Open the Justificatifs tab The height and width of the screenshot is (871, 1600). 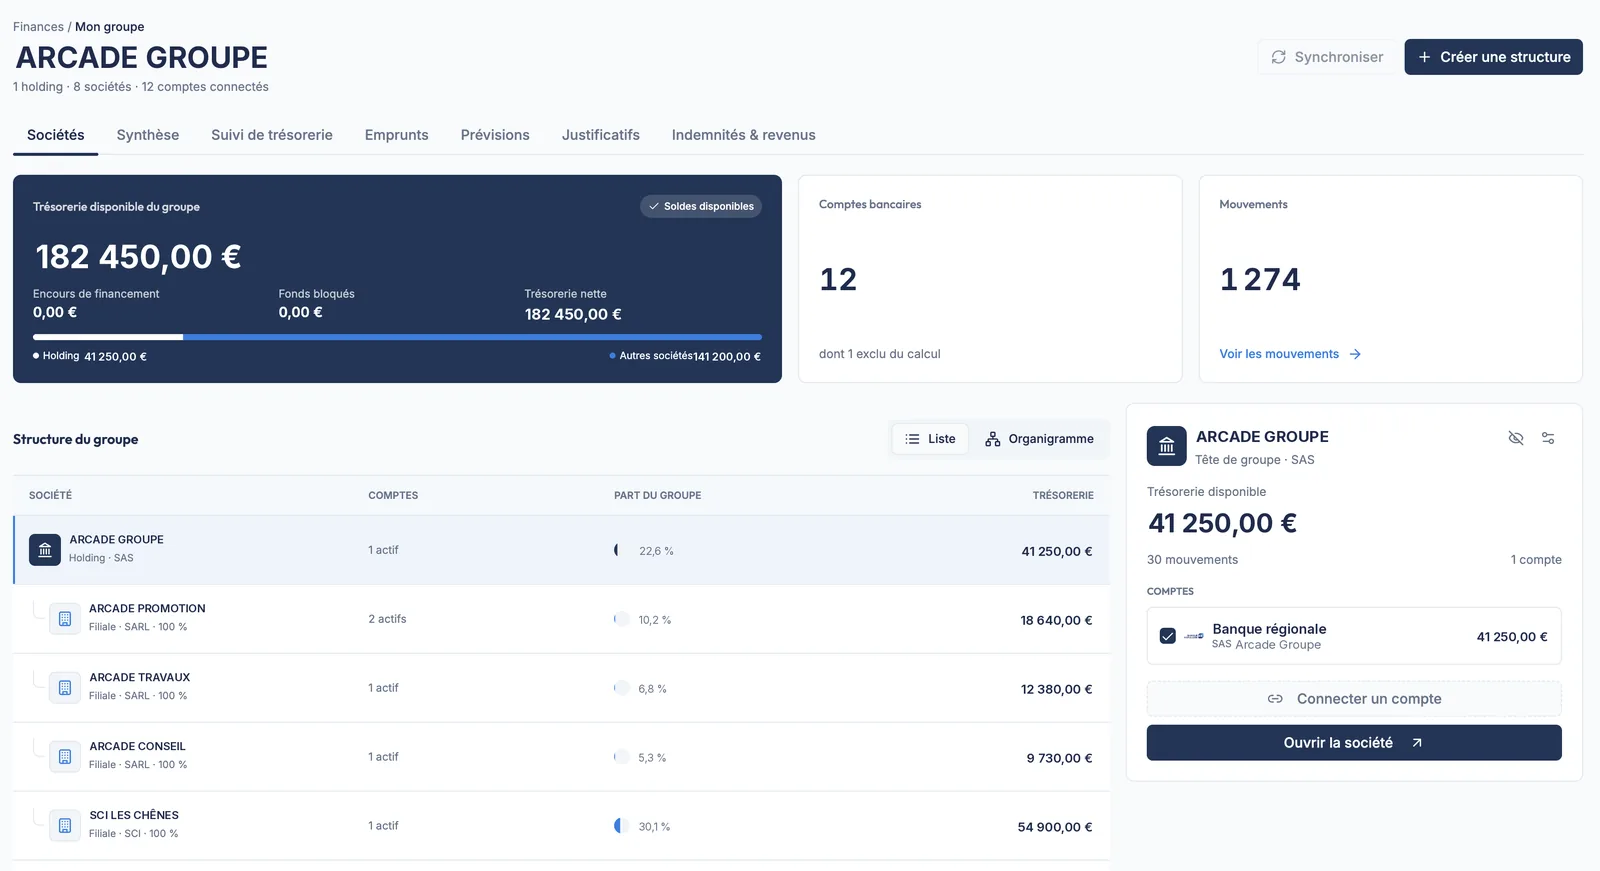click(x=601, y=135)
